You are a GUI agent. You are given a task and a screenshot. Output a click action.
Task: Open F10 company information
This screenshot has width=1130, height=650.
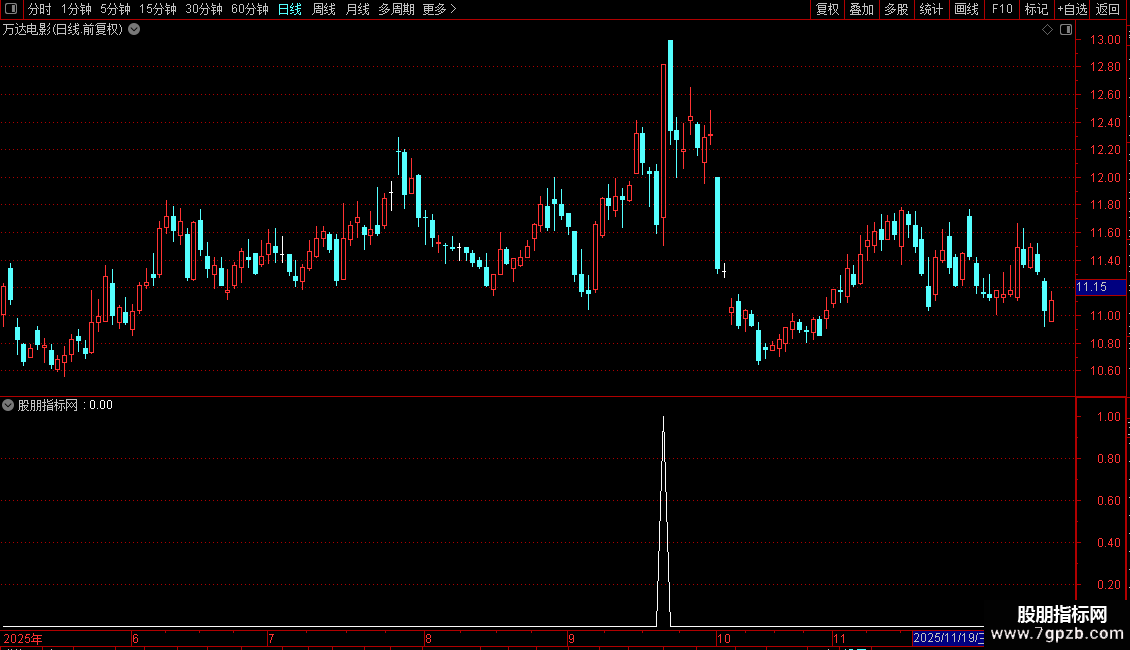(x=1002, y=9)
